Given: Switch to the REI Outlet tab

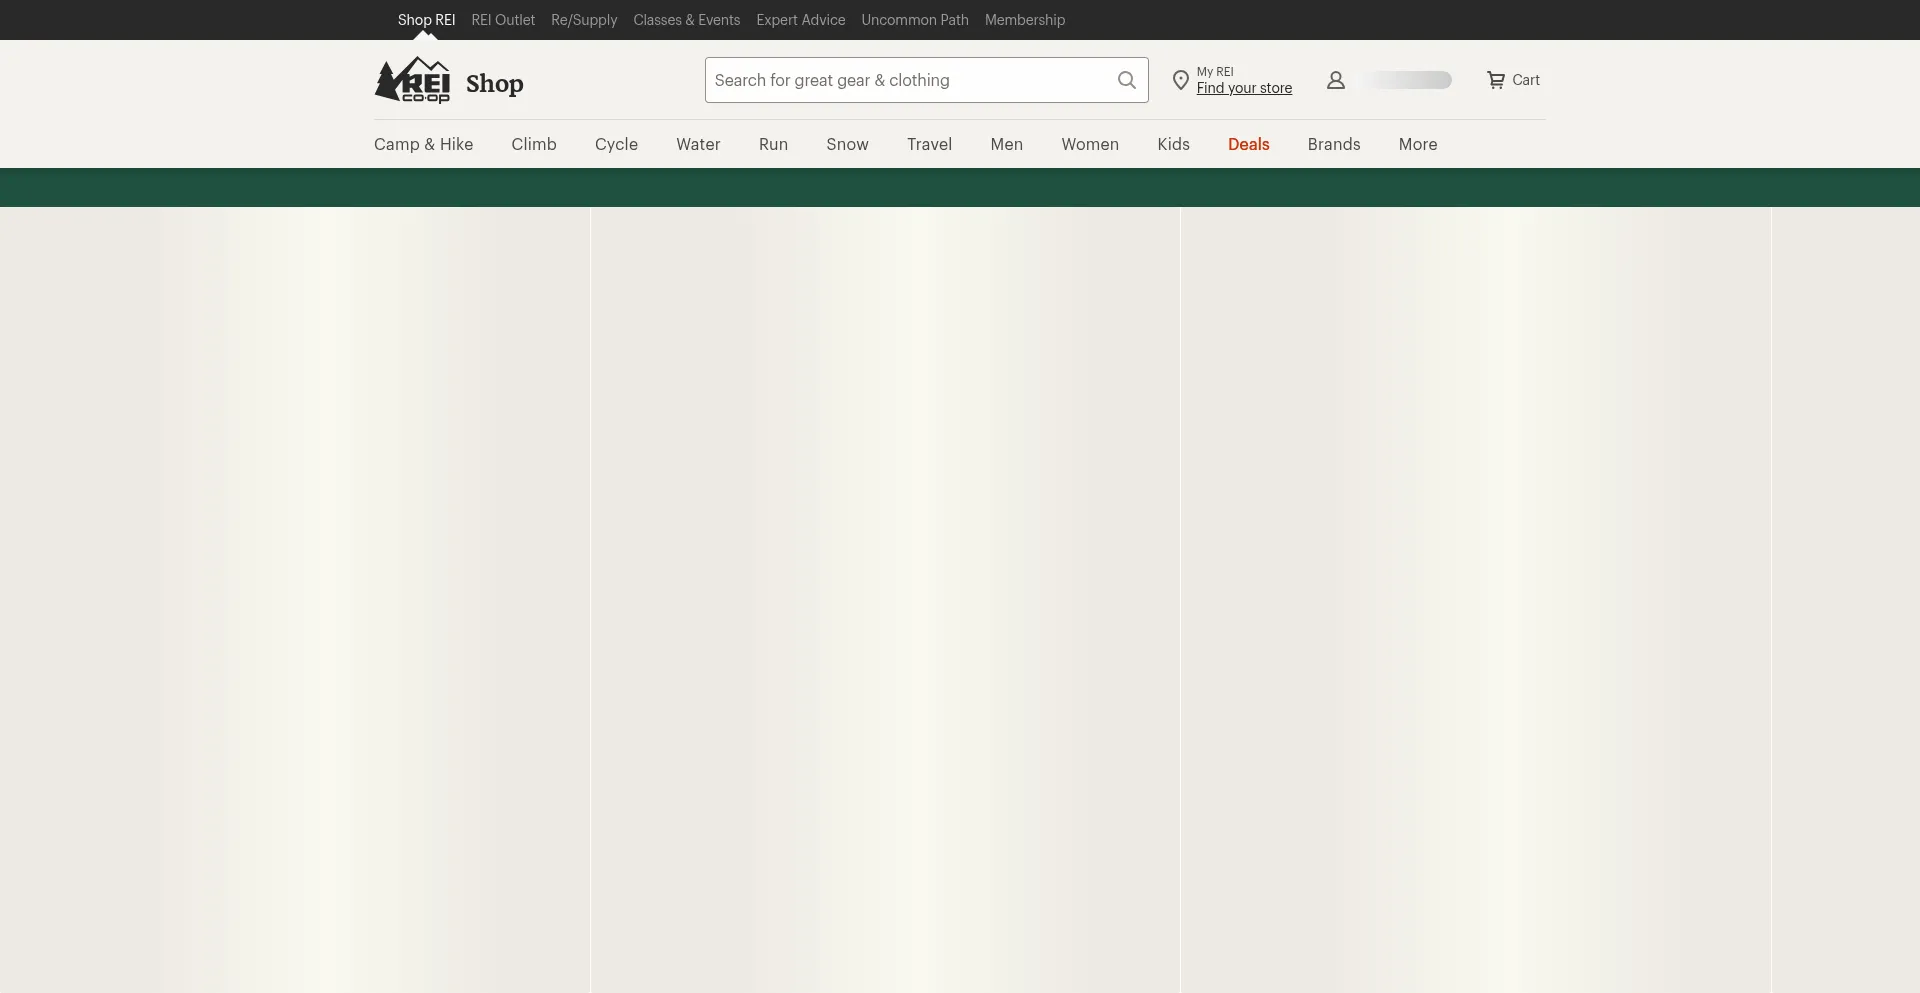Looking at the screenshot, I should click(503, 20).
